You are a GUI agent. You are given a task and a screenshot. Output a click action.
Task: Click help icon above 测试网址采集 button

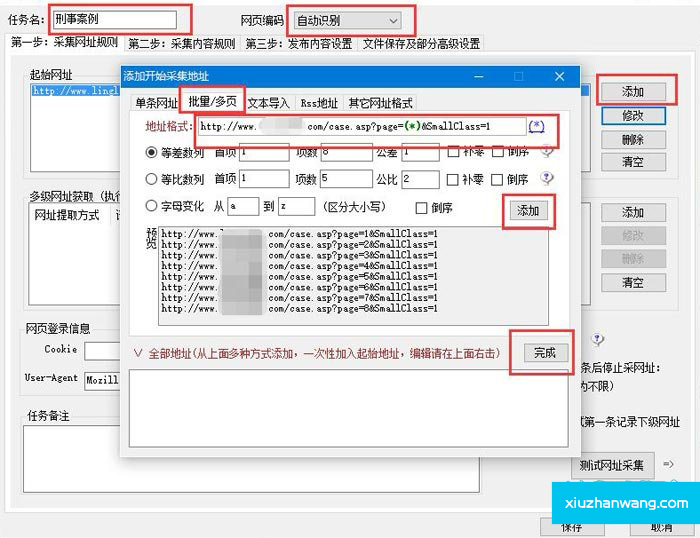click(597, 339)
